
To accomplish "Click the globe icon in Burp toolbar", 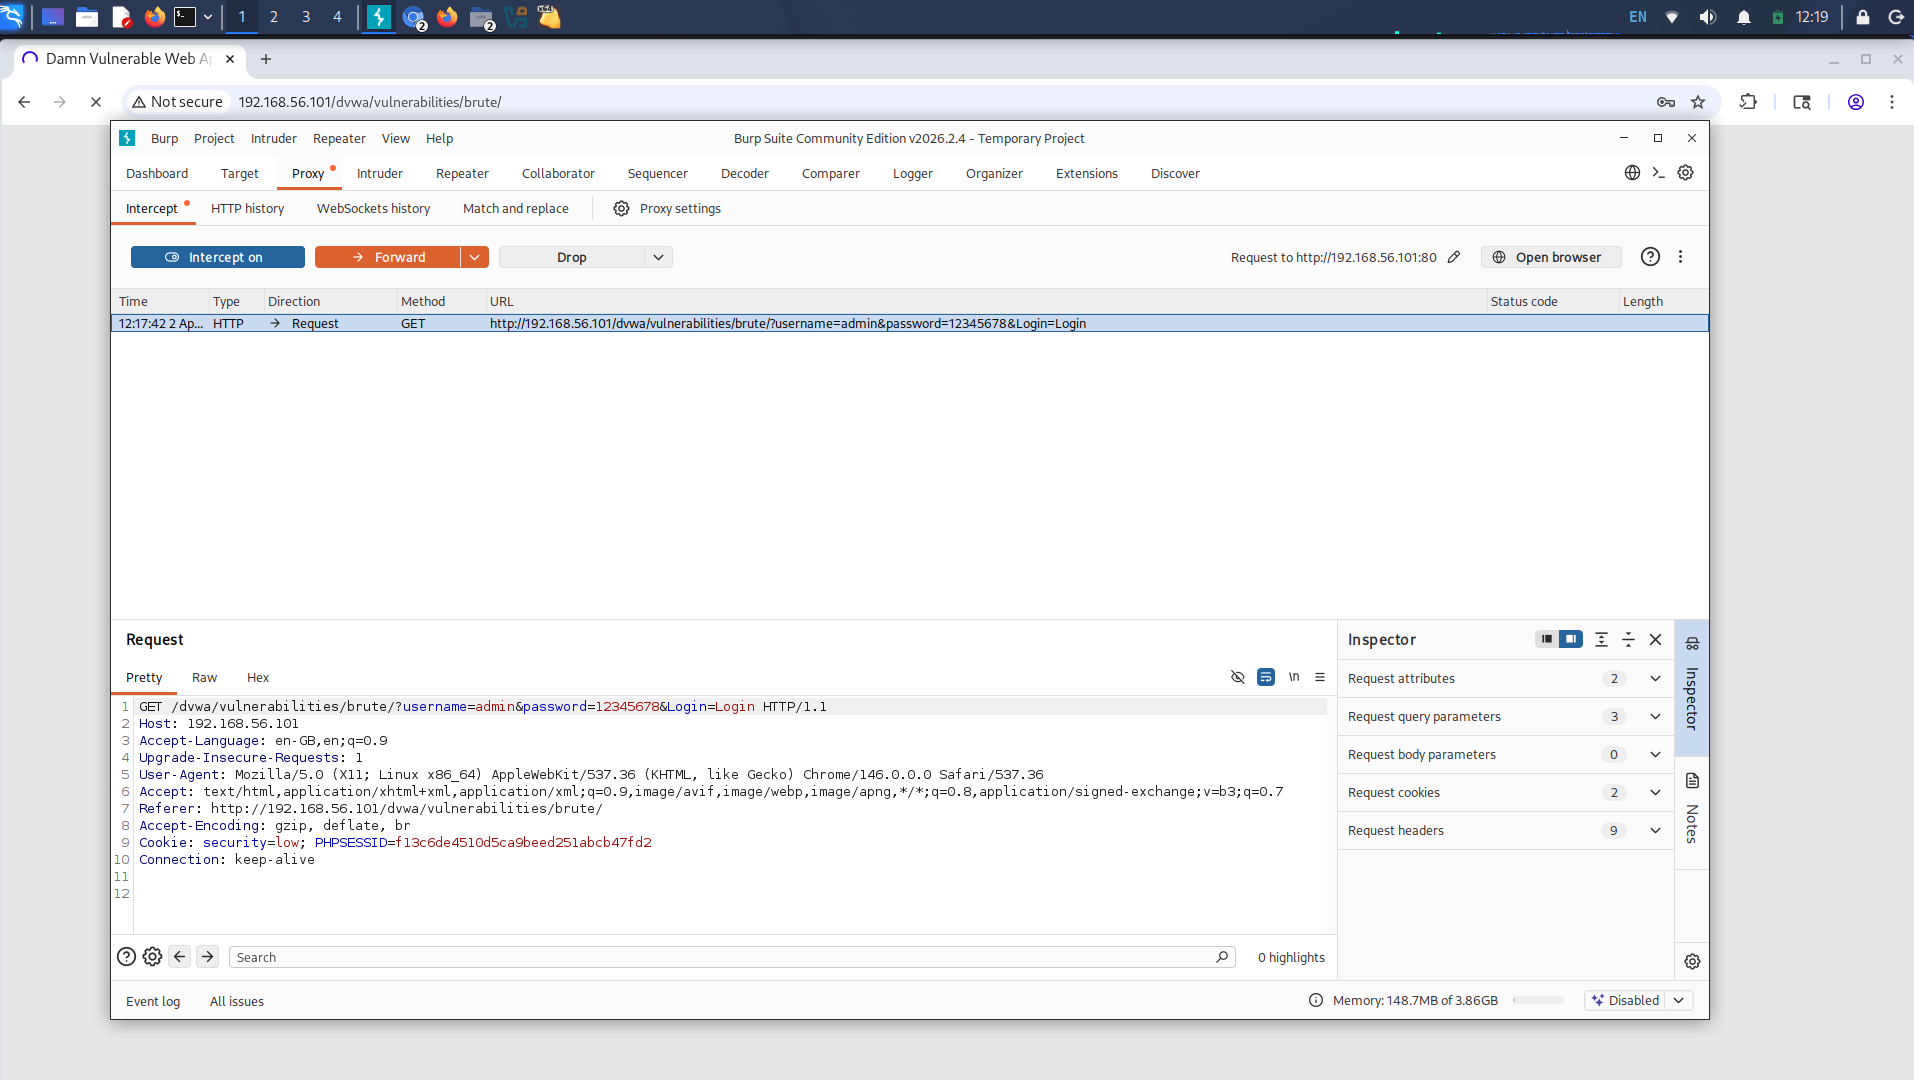I will 1632,172.
